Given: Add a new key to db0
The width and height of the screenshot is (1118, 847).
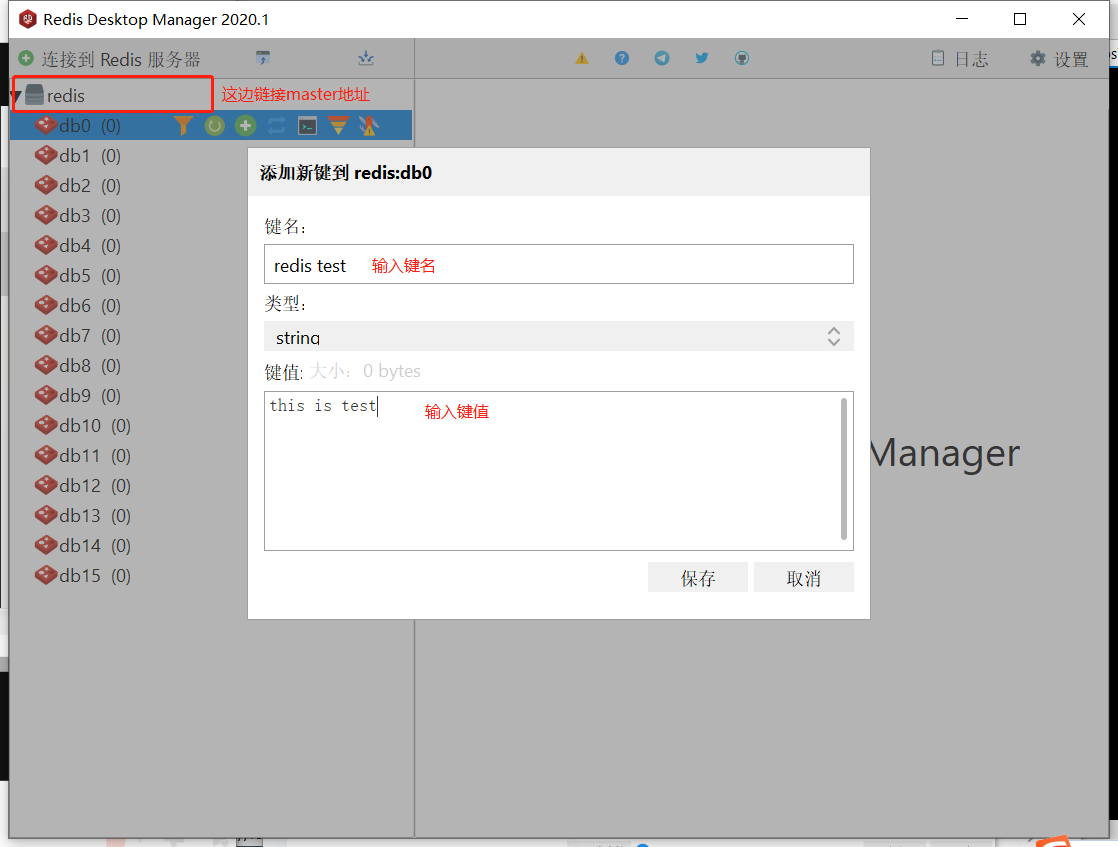Looking at the screenshot, I should 245,125.
